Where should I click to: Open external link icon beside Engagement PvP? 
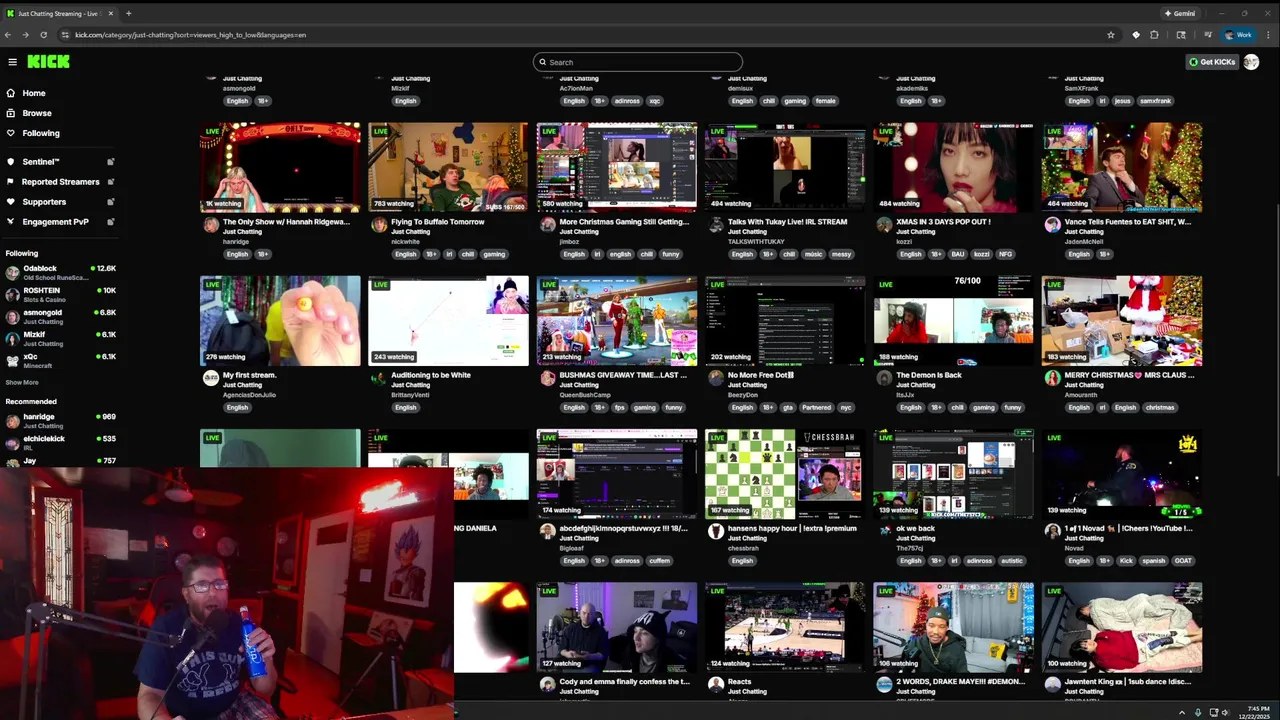tap(111, 222)
